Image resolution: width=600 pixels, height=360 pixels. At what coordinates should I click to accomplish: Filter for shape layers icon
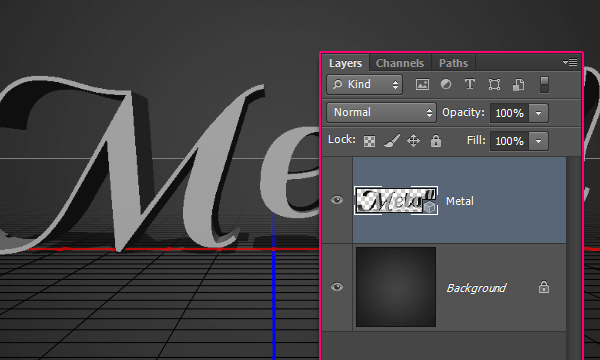(494, 84)
